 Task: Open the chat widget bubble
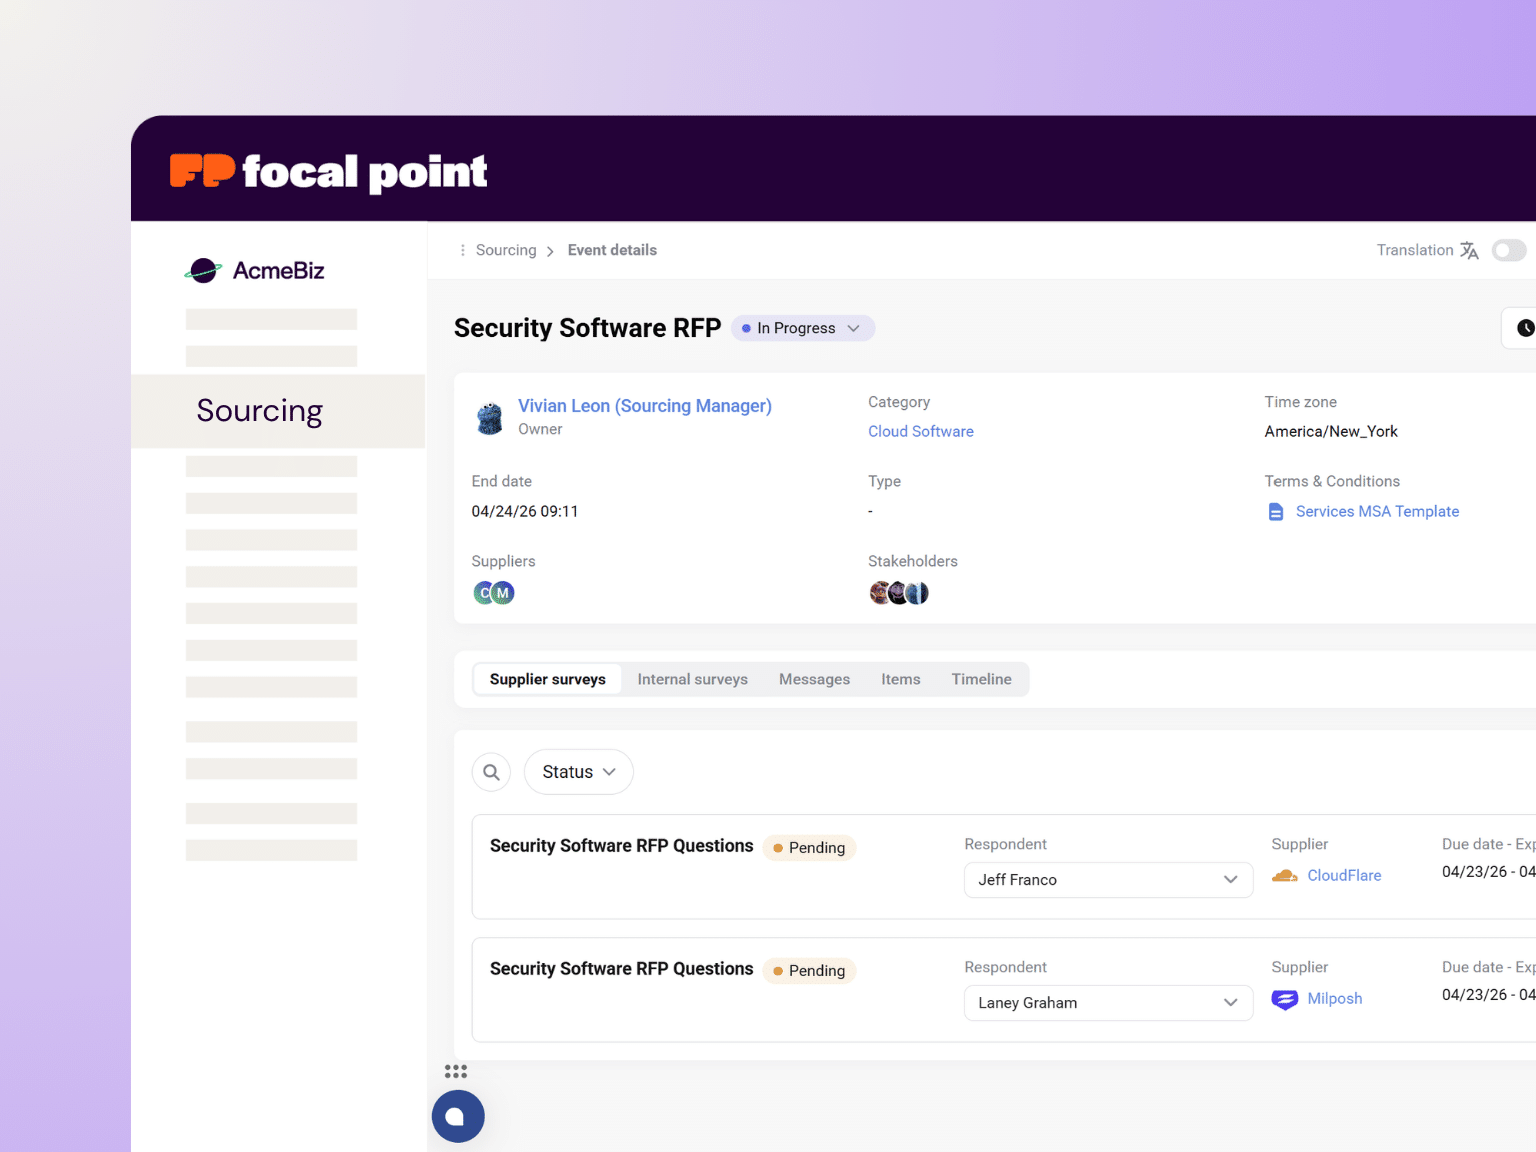(x=458, y=1116)
